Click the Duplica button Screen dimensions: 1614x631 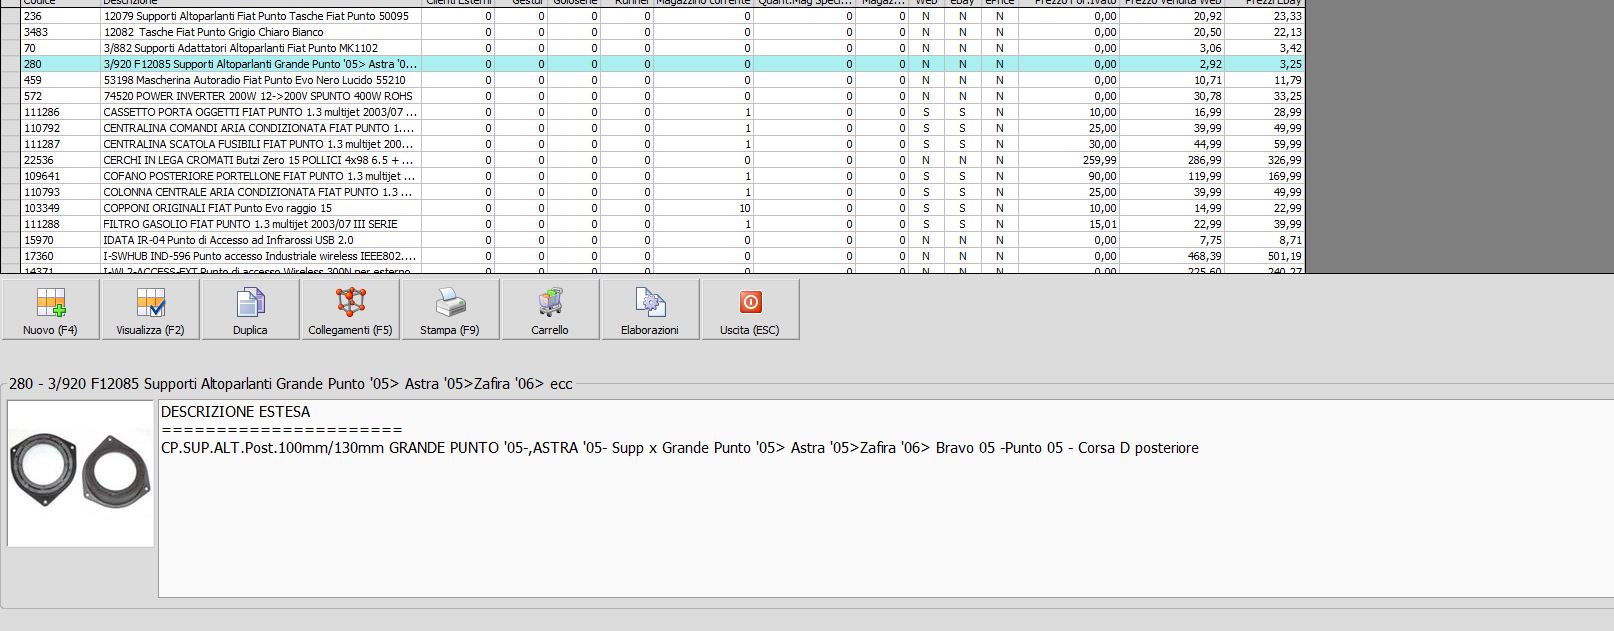click(250, 309)
